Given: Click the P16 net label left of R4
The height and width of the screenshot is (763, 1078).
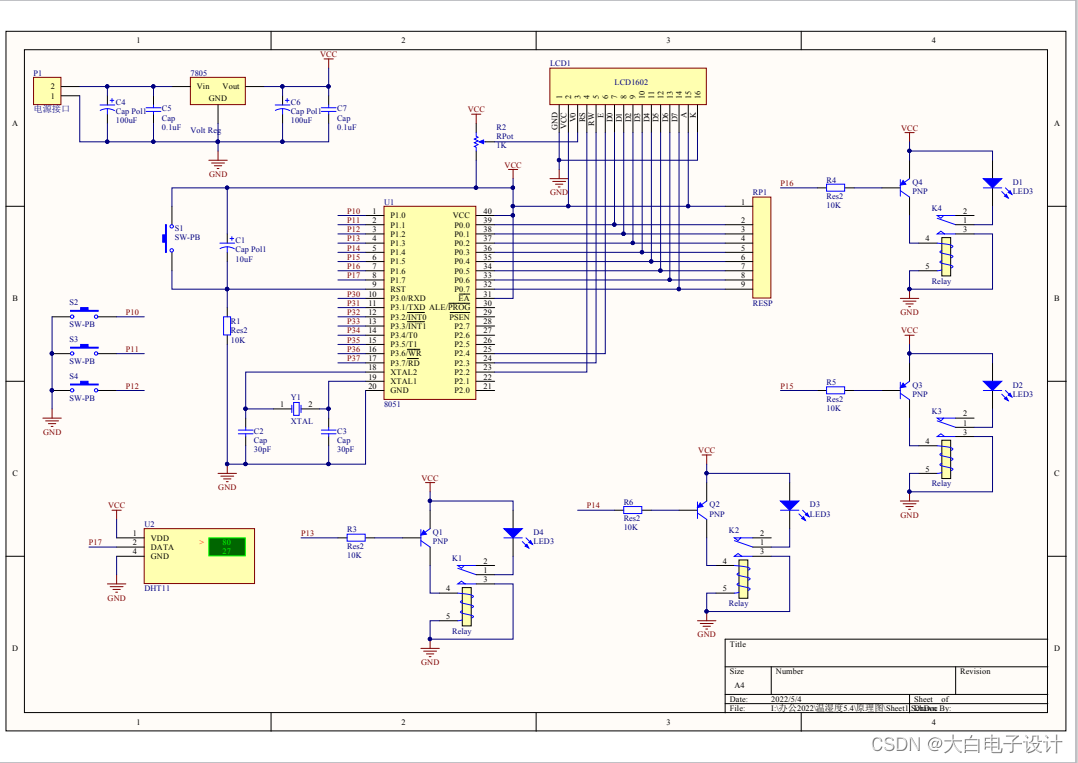Looking at the screenshot, I should [786, 184].
